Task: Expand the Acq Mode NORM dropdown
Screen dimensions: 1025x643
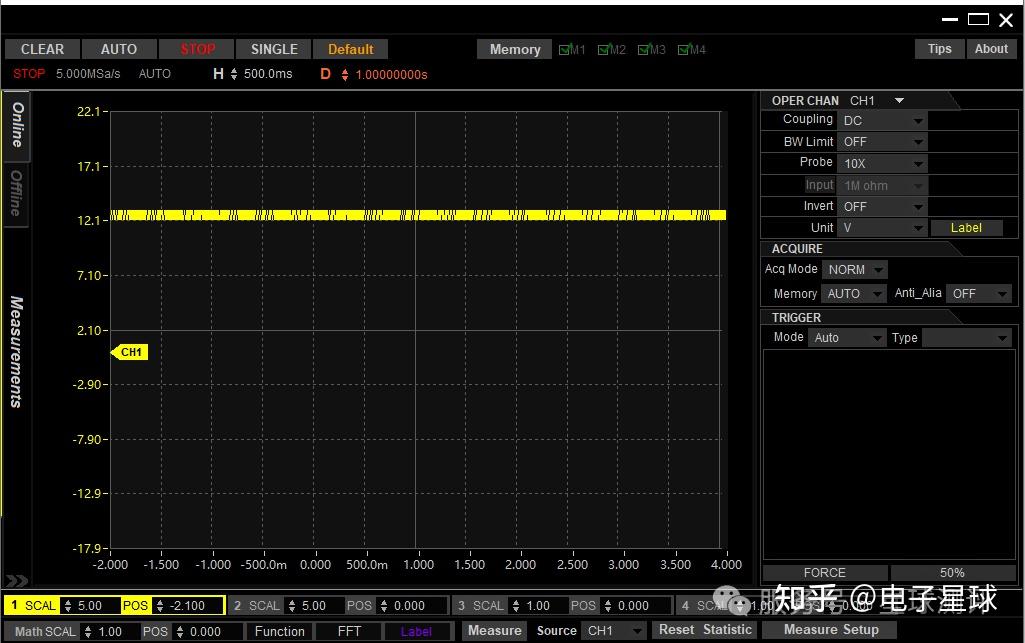Action: (x=855, y=270)
